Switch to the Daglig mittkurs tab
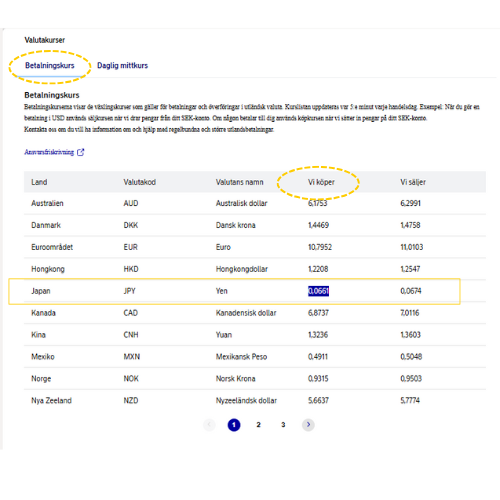The image size is (500, 500). pyautogui.click(x=122, y=65)
